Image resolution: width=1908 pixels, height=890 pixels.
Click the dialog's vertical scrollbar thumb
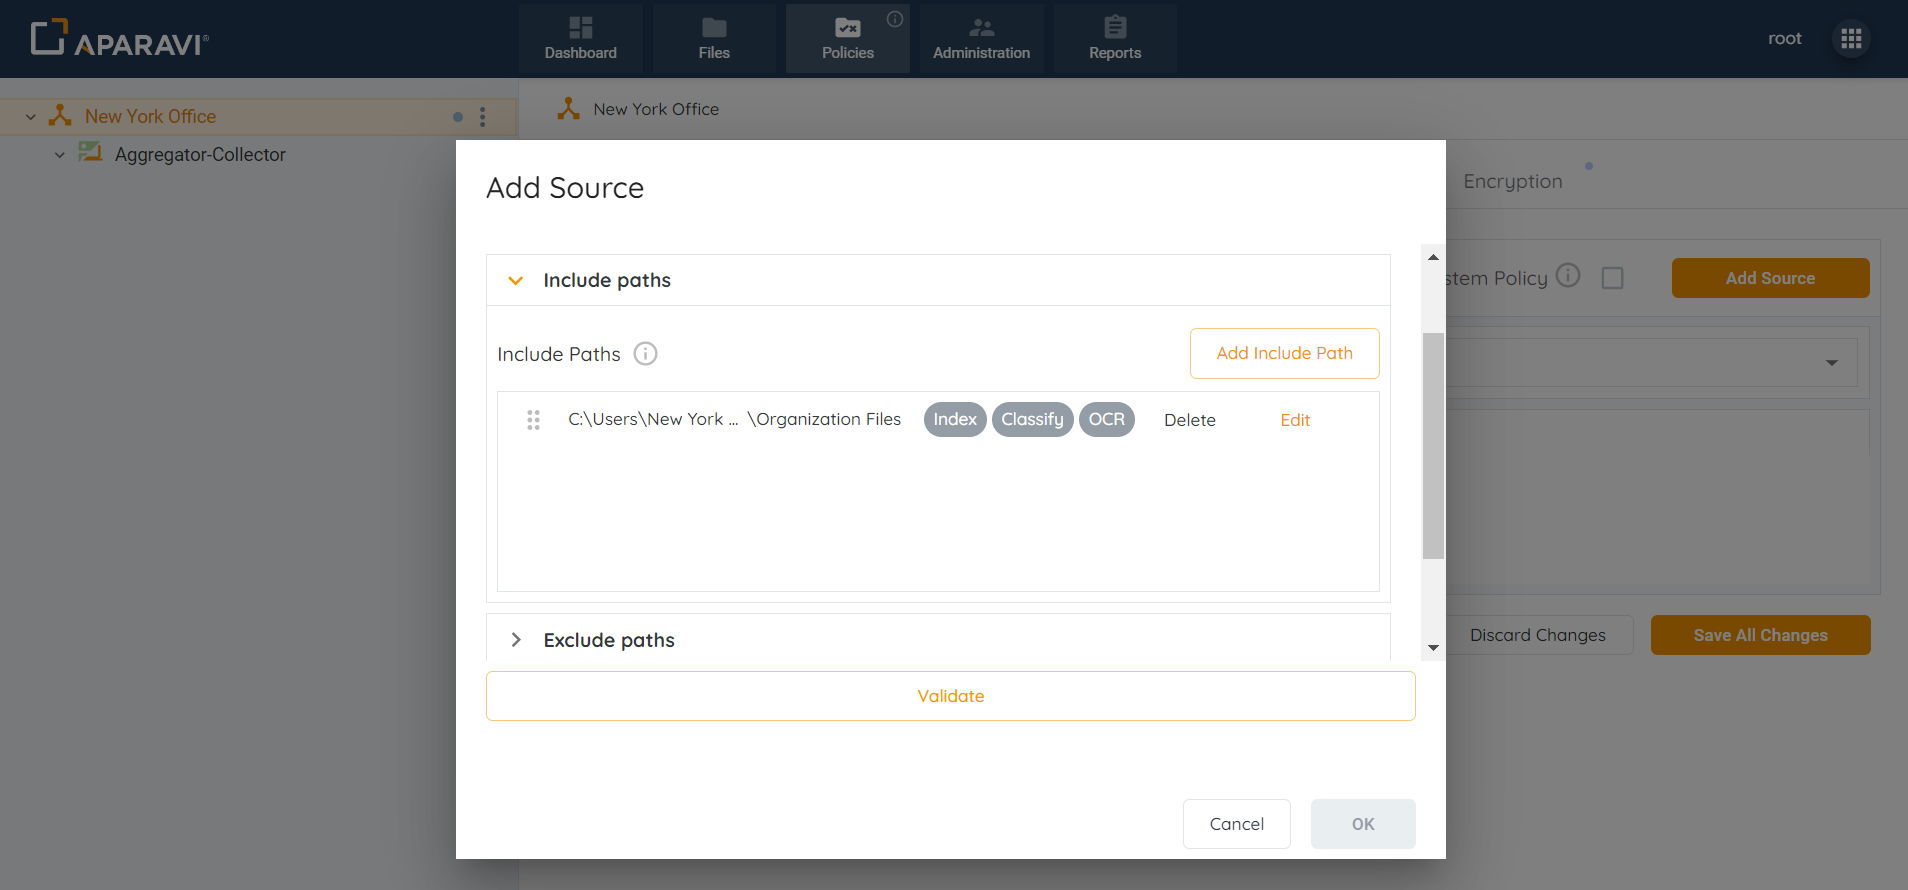point(1433,445)
